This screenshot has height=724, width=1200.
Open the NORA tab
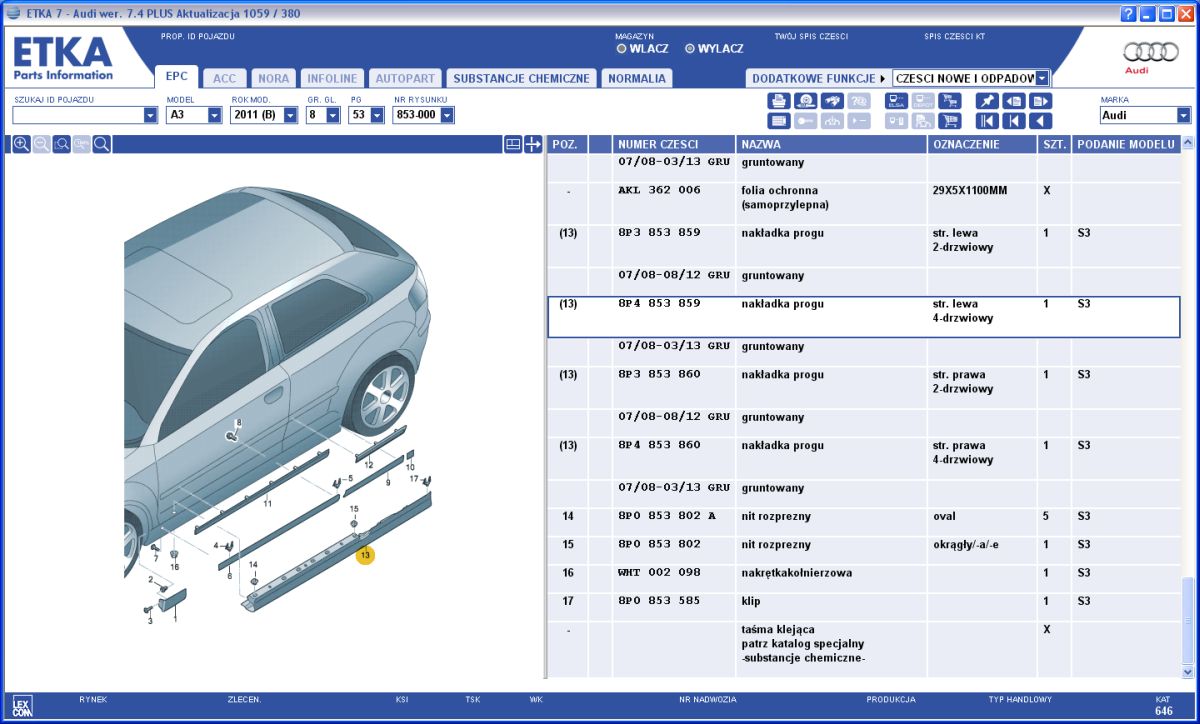[274, 78]
